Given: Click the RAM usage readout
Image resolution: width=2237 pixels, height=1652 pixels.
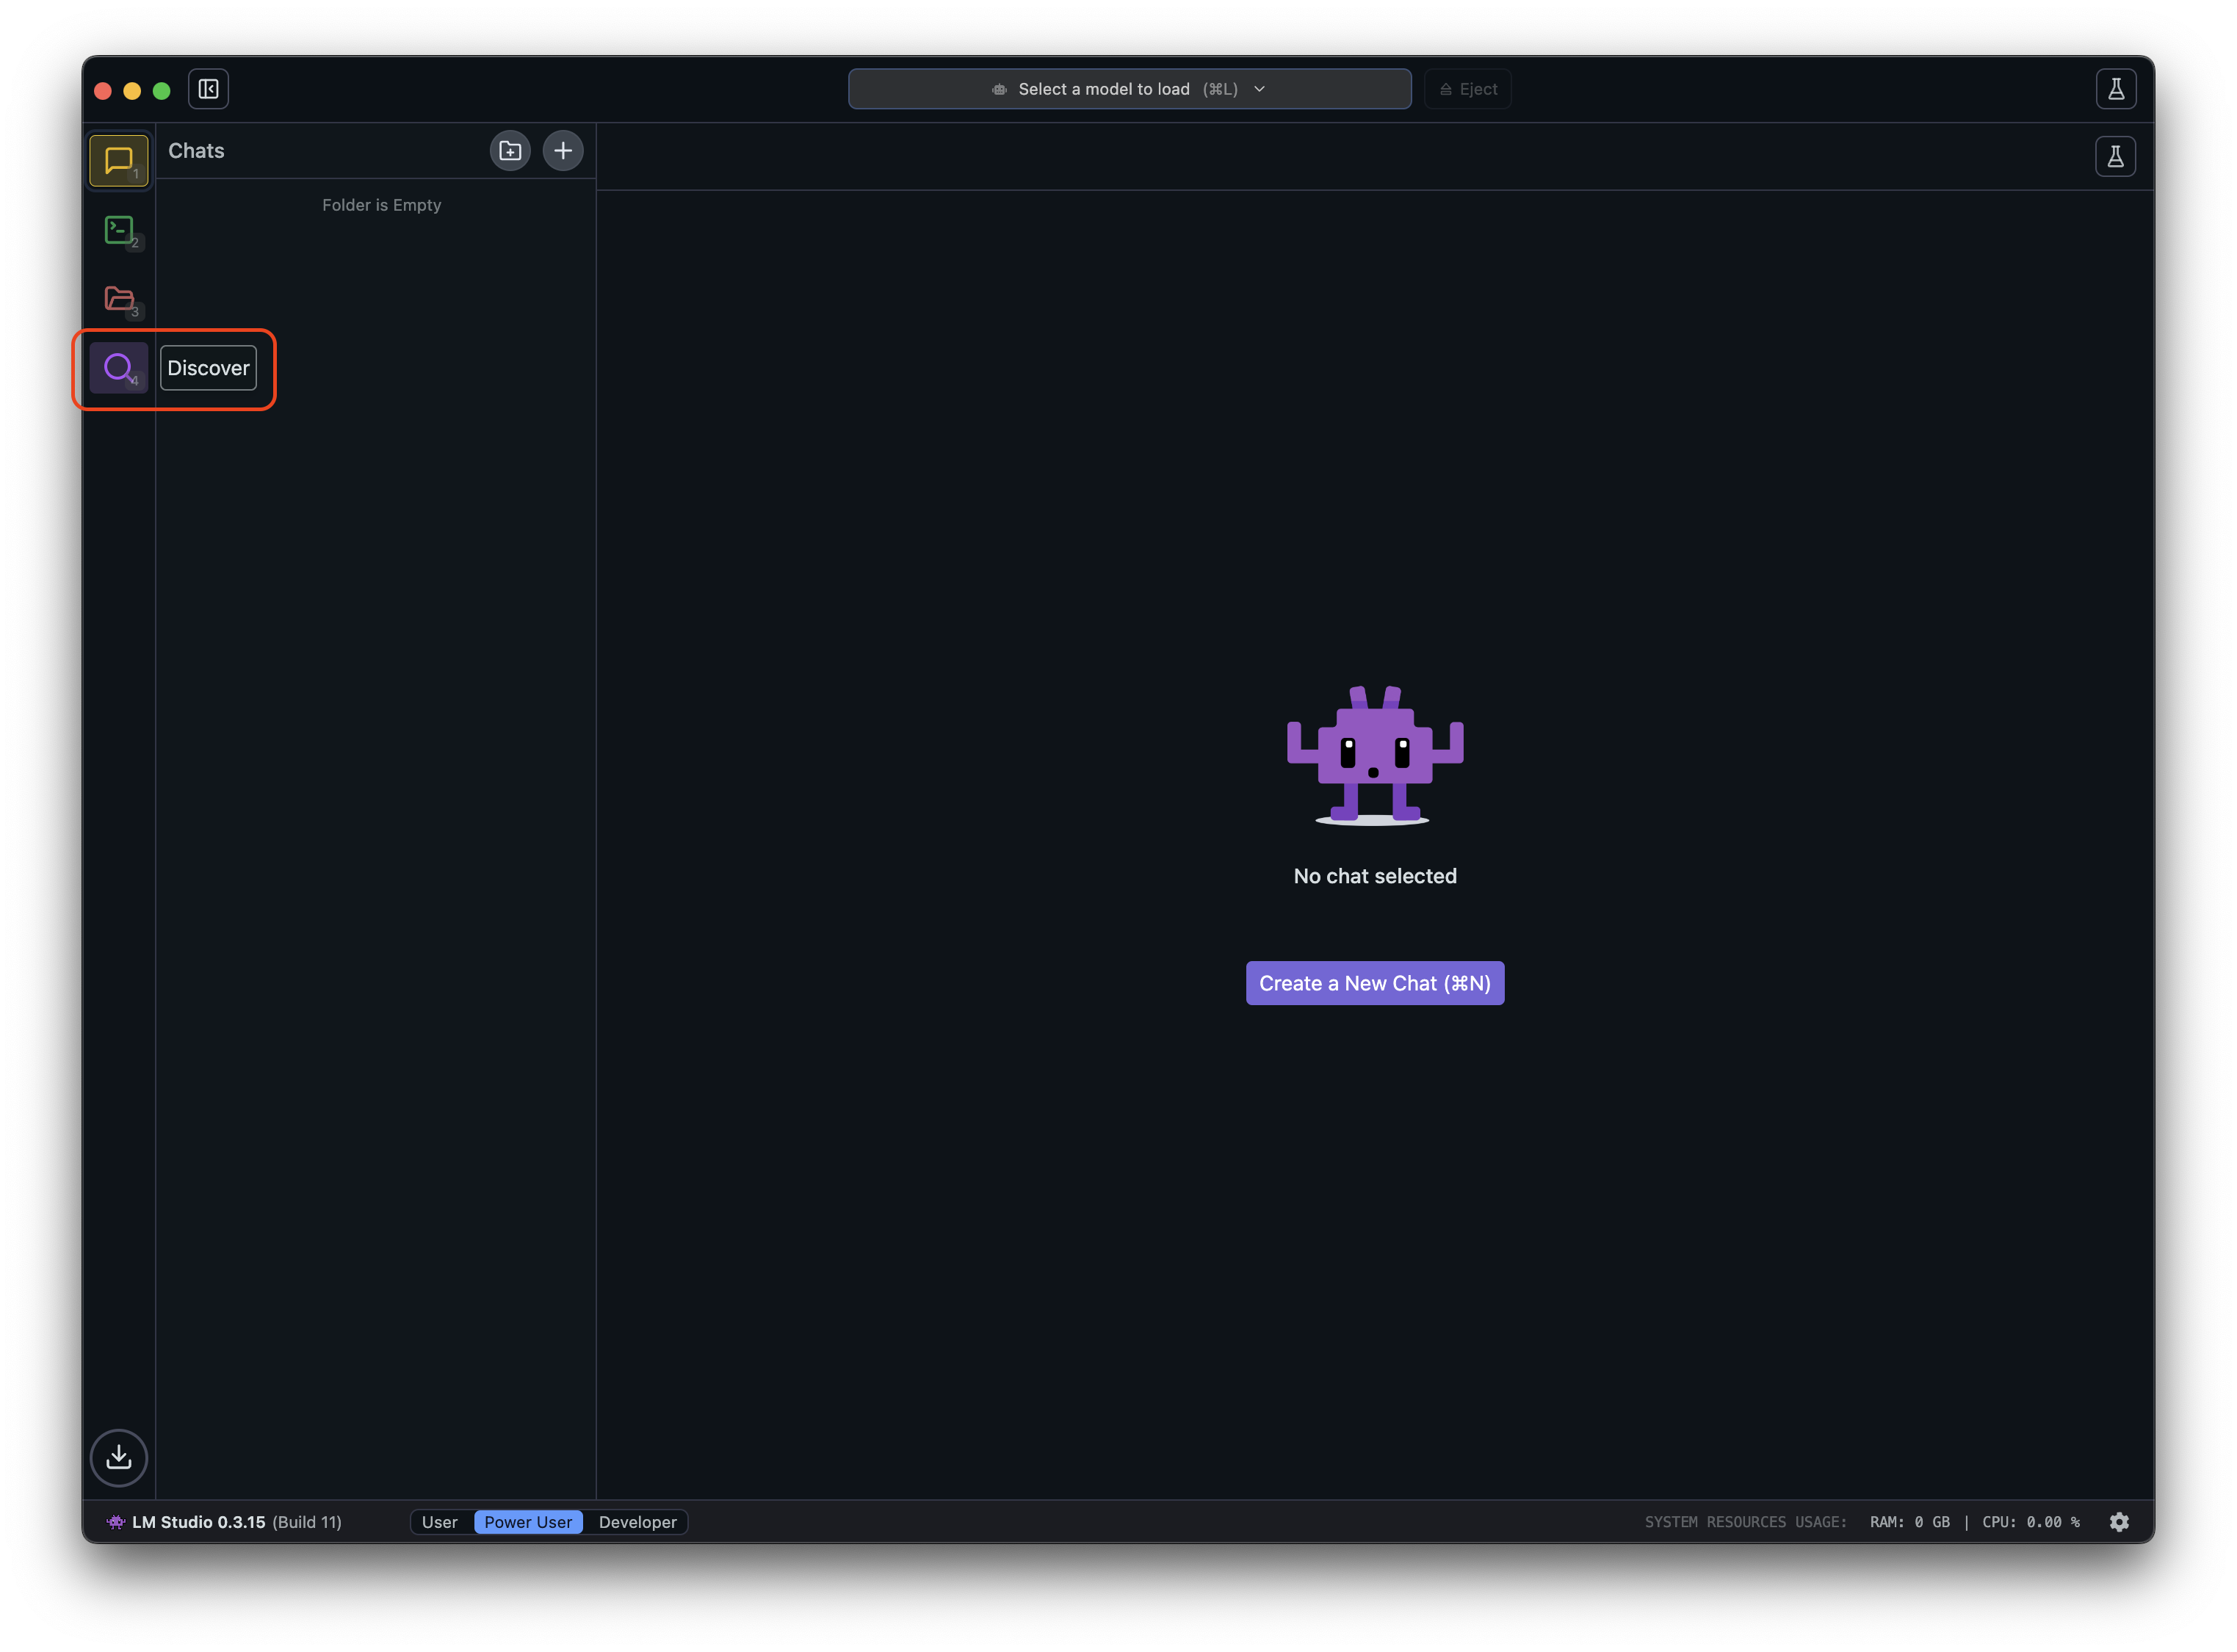Looking at the screenshot, I should [1909, 1521].
